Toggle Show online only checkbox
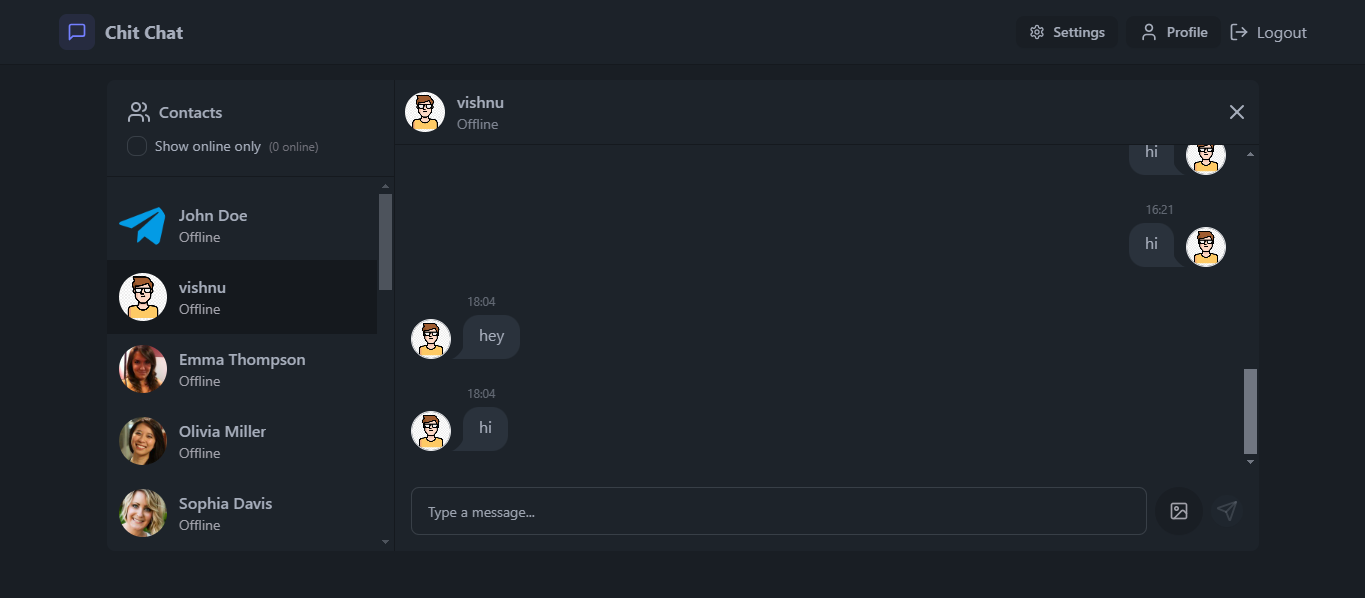The height and width of the screenshot is (598, 1365). 137,146
